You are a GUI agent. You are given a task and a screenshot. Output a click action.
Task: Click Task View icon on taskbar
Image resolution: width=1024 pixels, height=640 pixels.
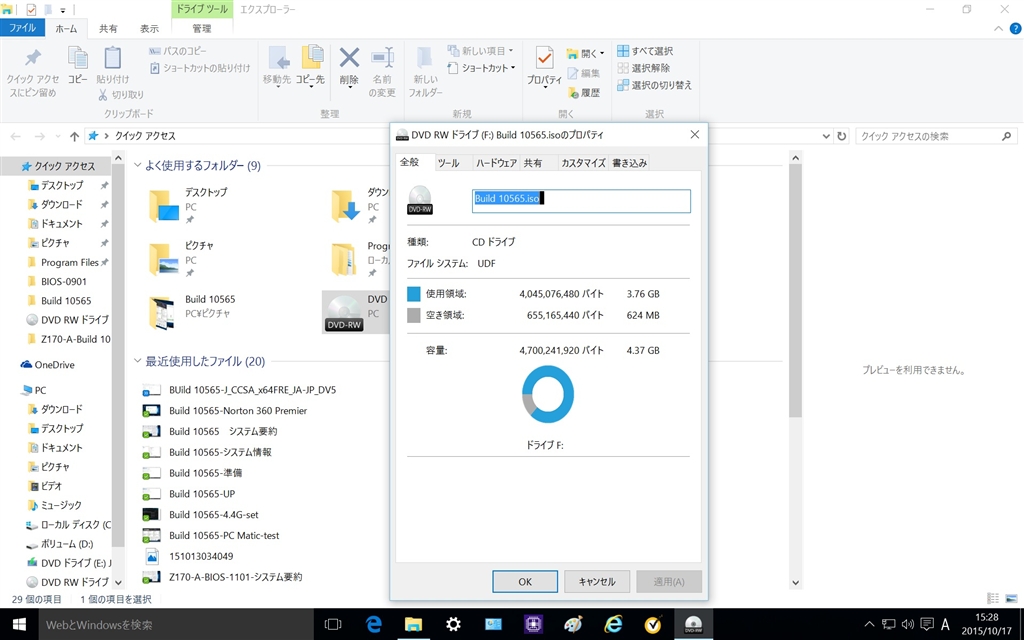pos(333,624)
